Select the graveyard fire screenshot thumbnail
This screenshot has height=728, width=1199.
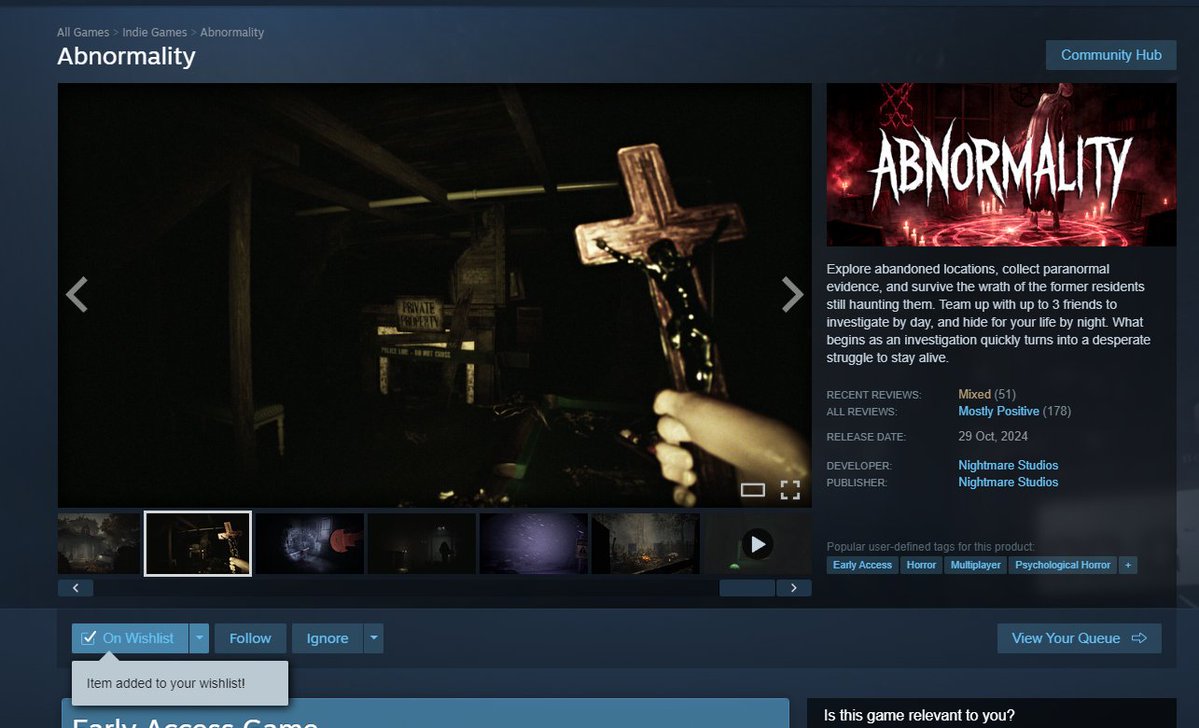click(645, 544)
